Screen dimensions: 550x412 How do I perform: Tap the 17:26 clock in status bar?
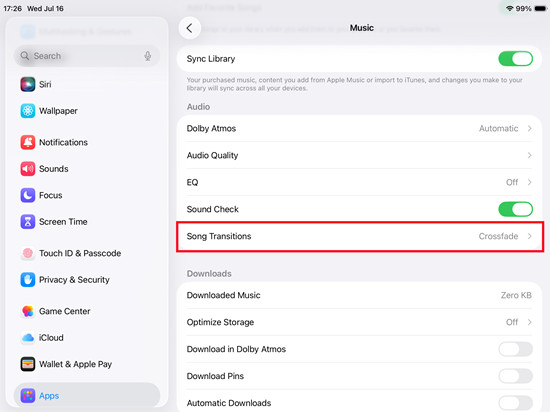tap(13, 8)
